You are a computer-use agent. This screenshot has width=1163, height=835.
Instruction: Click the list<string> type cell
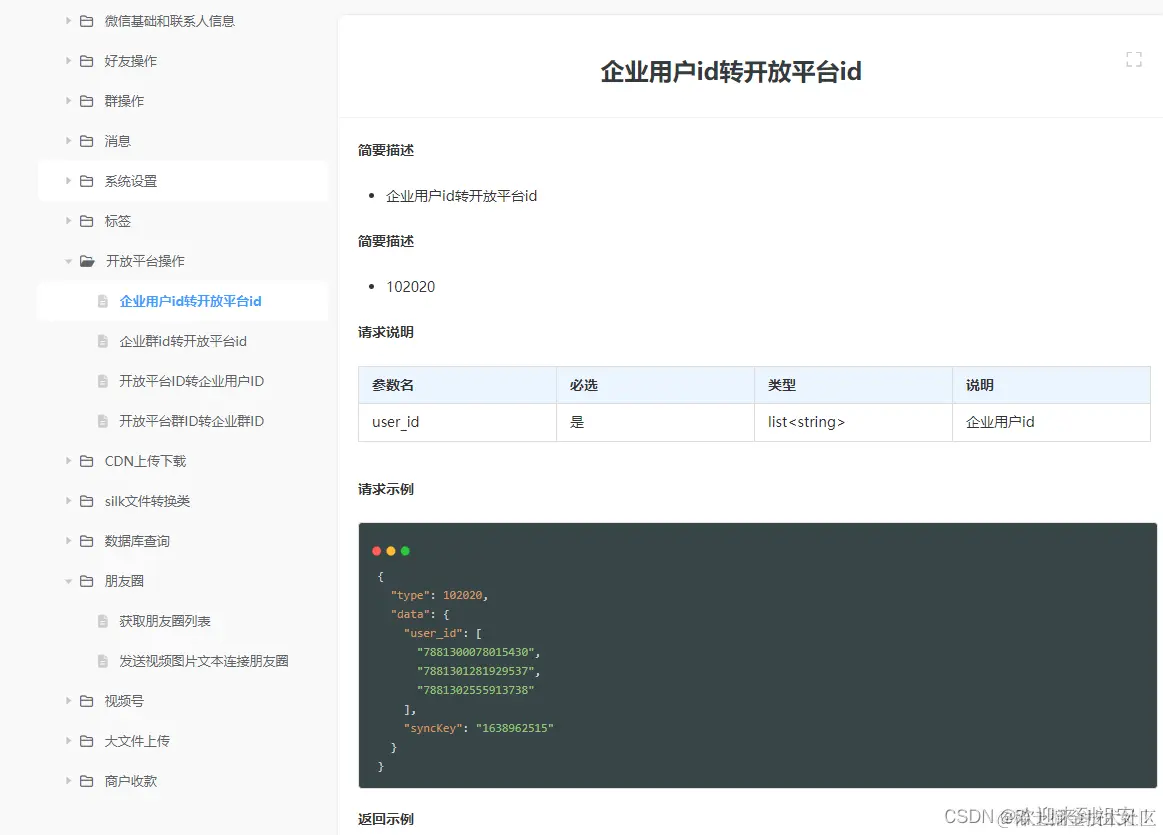(x=854, y=423)
